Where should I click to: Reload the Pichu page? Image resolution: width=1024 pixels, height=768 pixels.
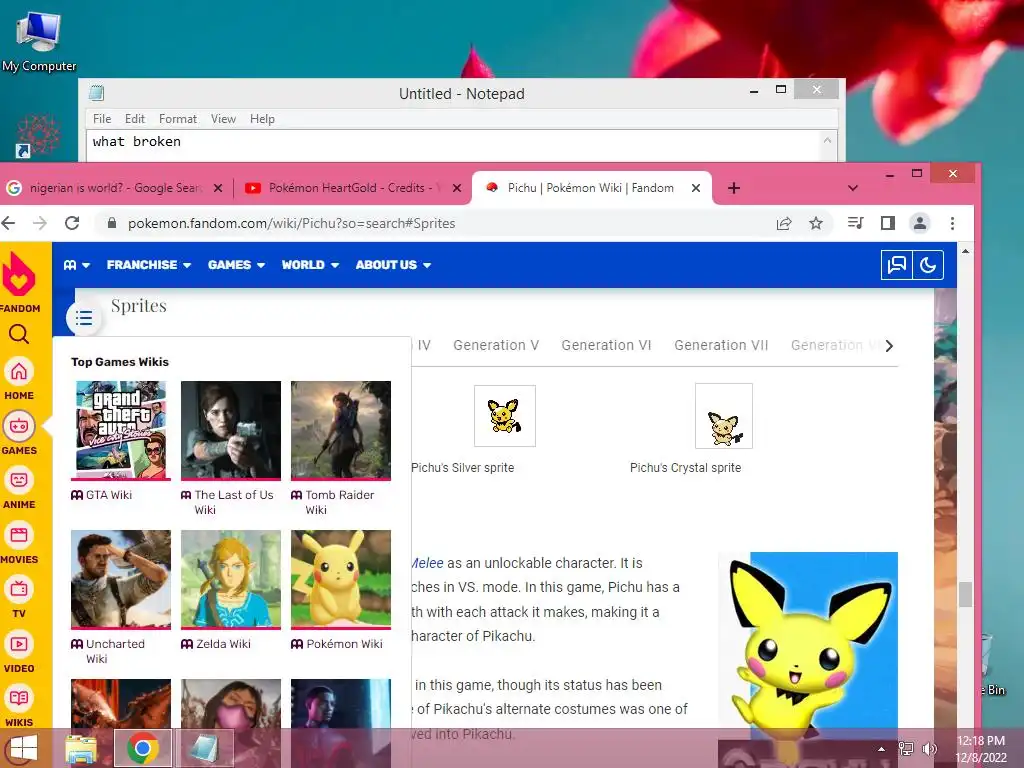pos(72,223)
